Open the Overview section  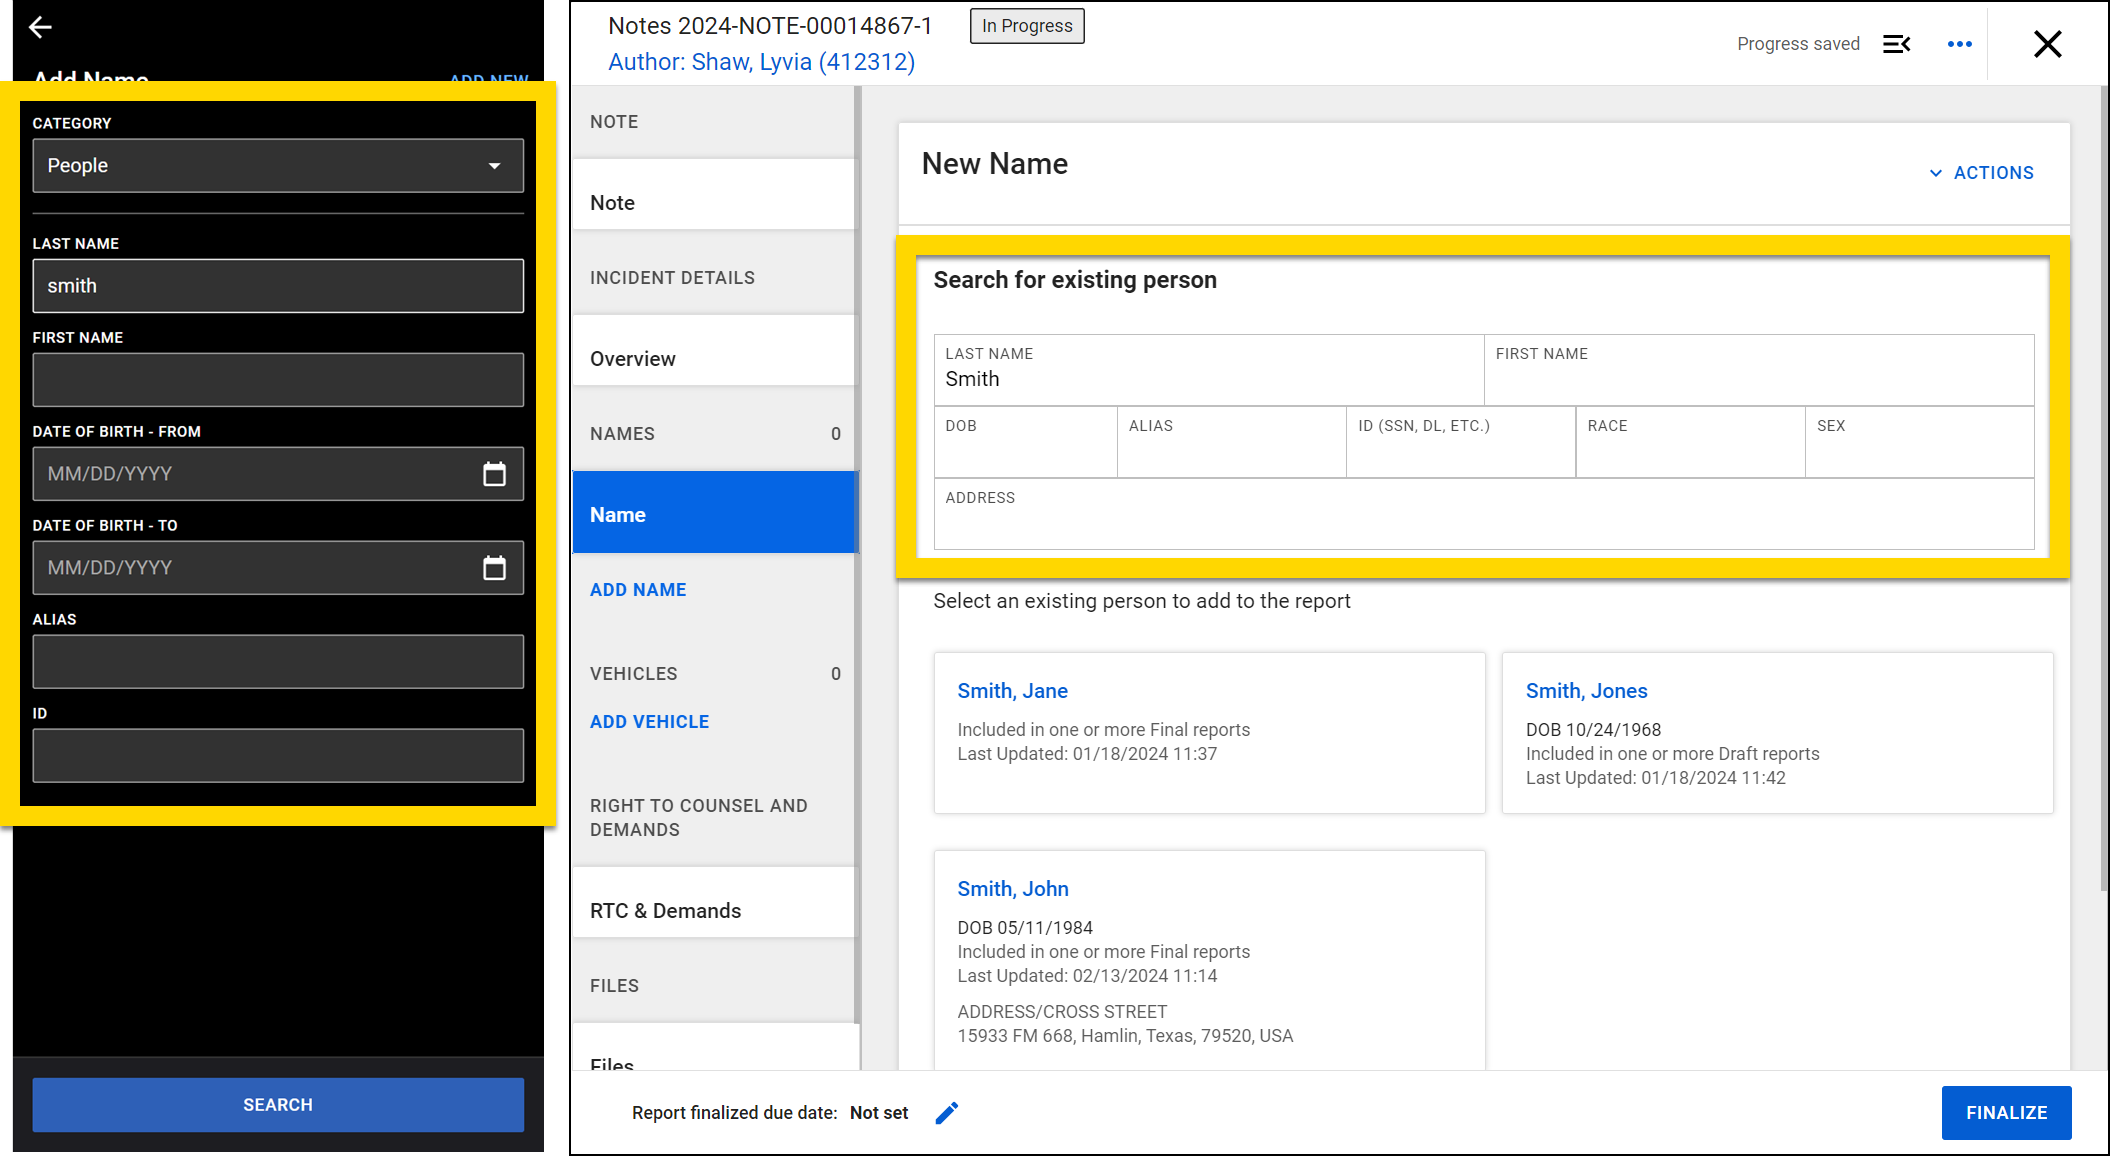click(715, 358)
